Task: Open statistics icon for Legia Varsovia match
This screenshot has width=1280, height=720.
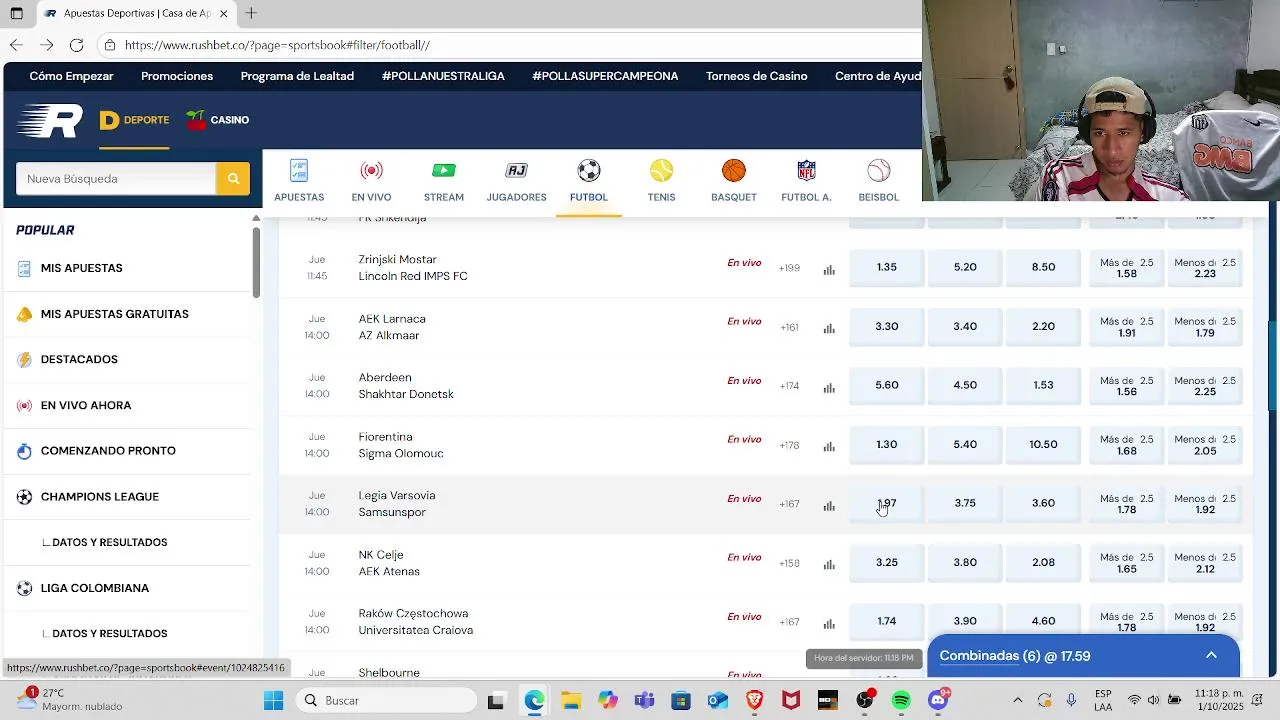Action: (829, 505)
